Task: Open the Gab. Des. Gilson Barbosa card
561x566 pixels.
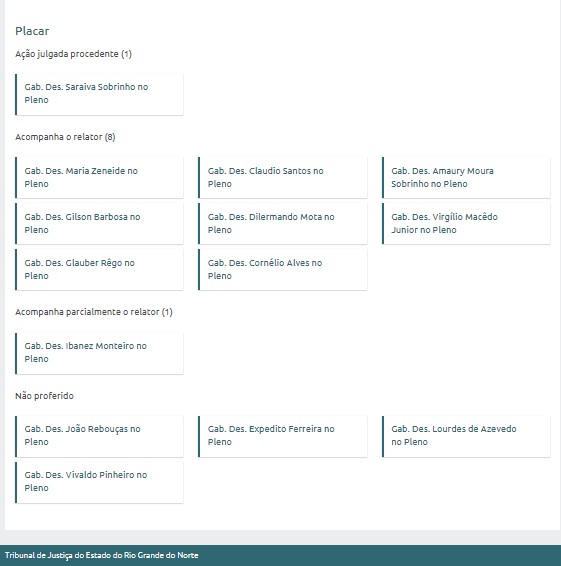Action: pos(99,223)
